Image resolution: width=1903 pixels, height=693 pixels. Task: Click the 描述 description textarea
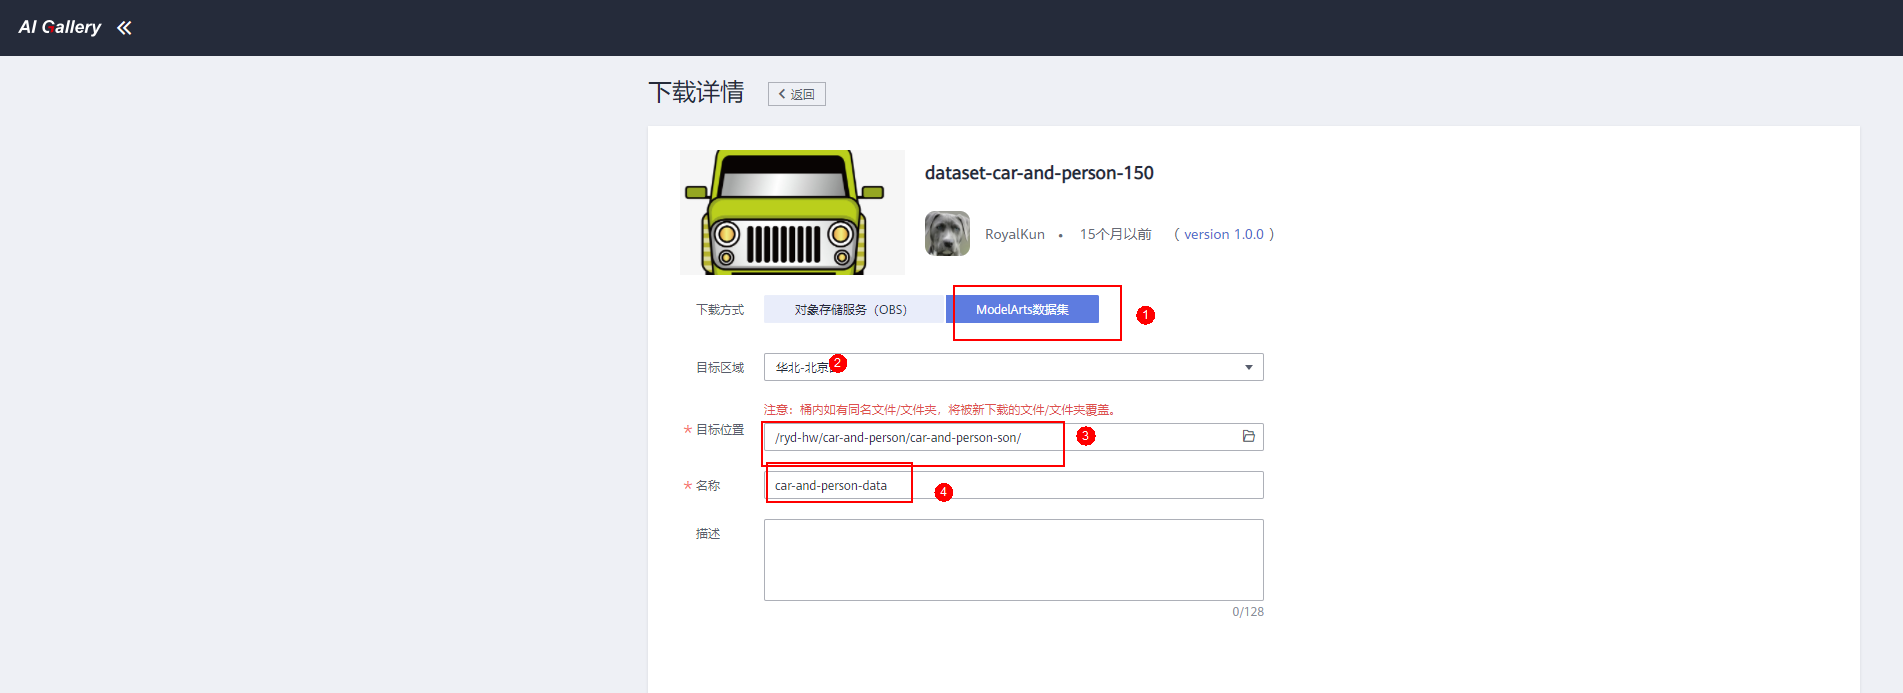(x=1014, y=560)
